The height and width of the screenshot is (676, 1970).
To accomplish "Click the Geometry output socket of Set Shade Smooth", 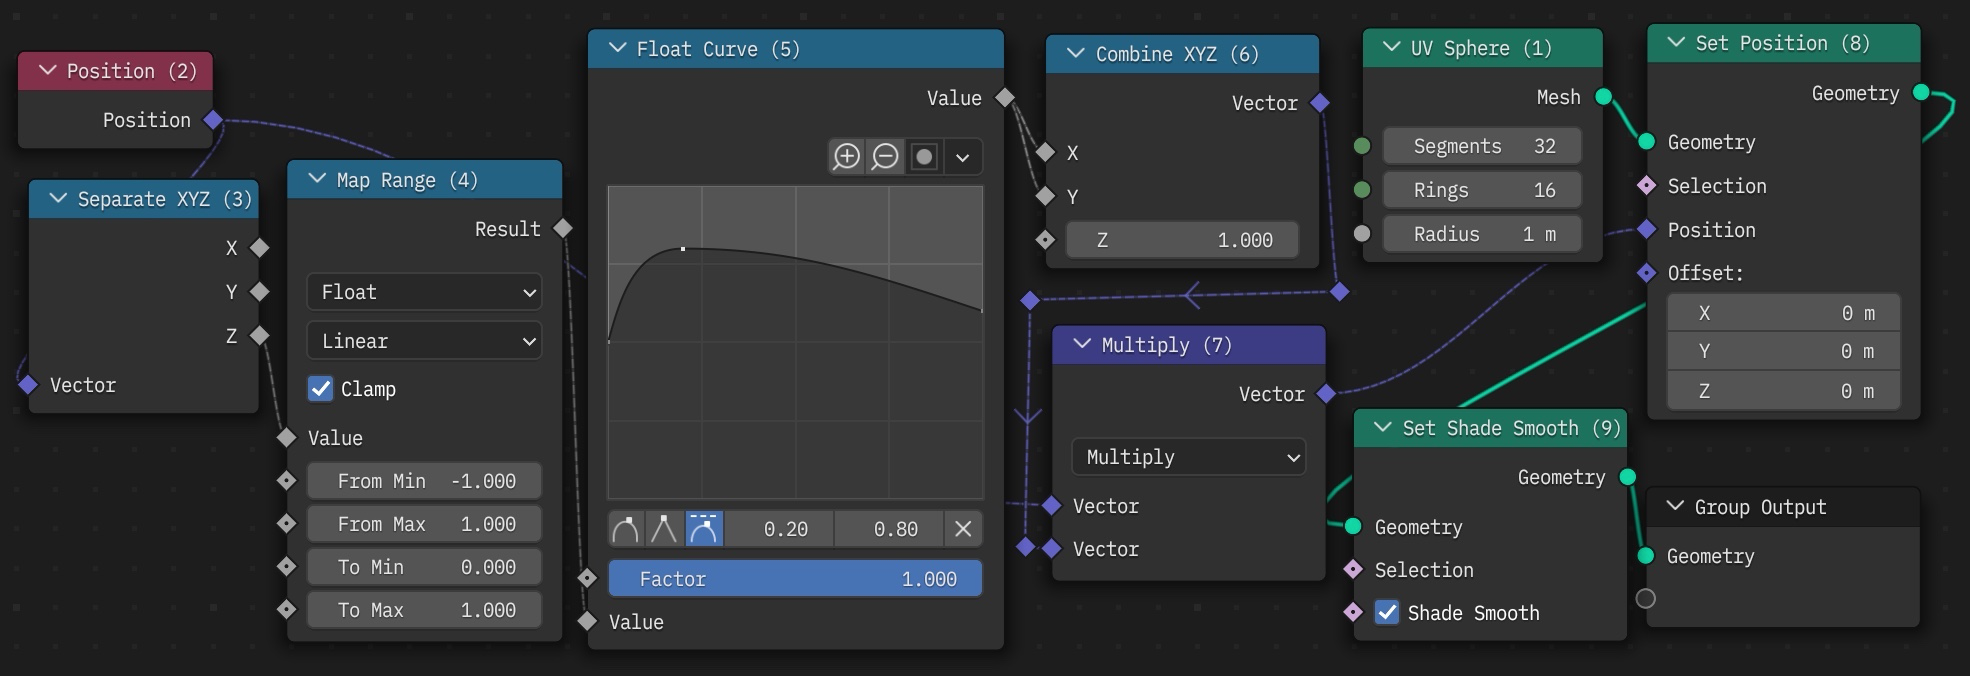I will coord(1628,477).
